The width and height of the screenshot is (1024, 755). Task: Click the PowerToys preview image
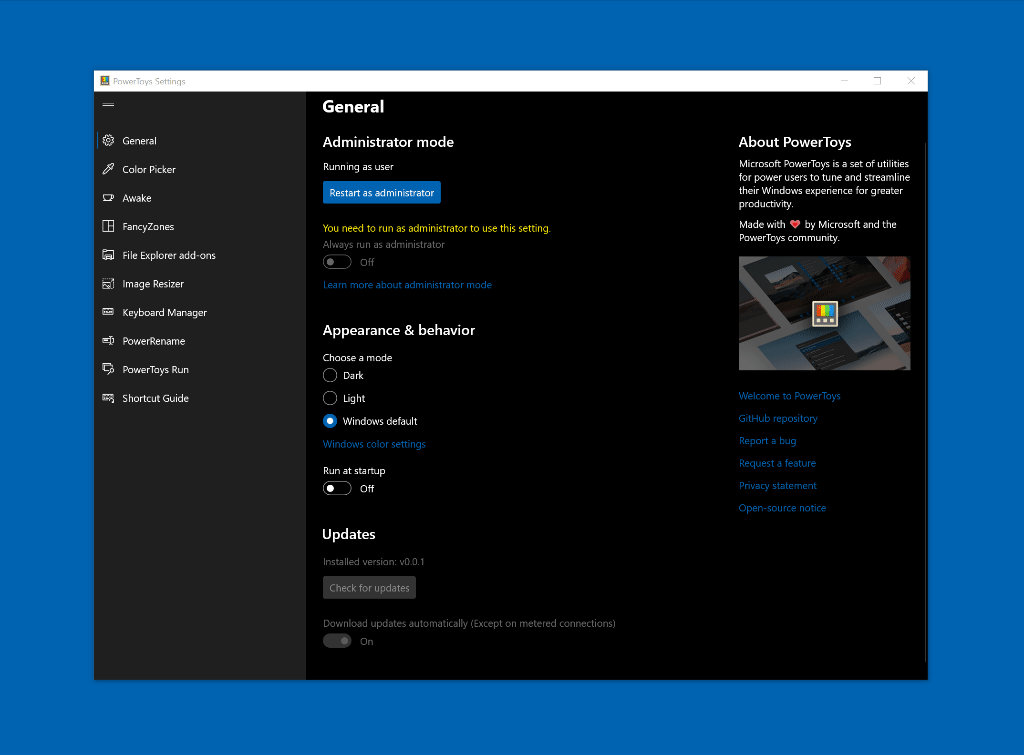point(824,313)
